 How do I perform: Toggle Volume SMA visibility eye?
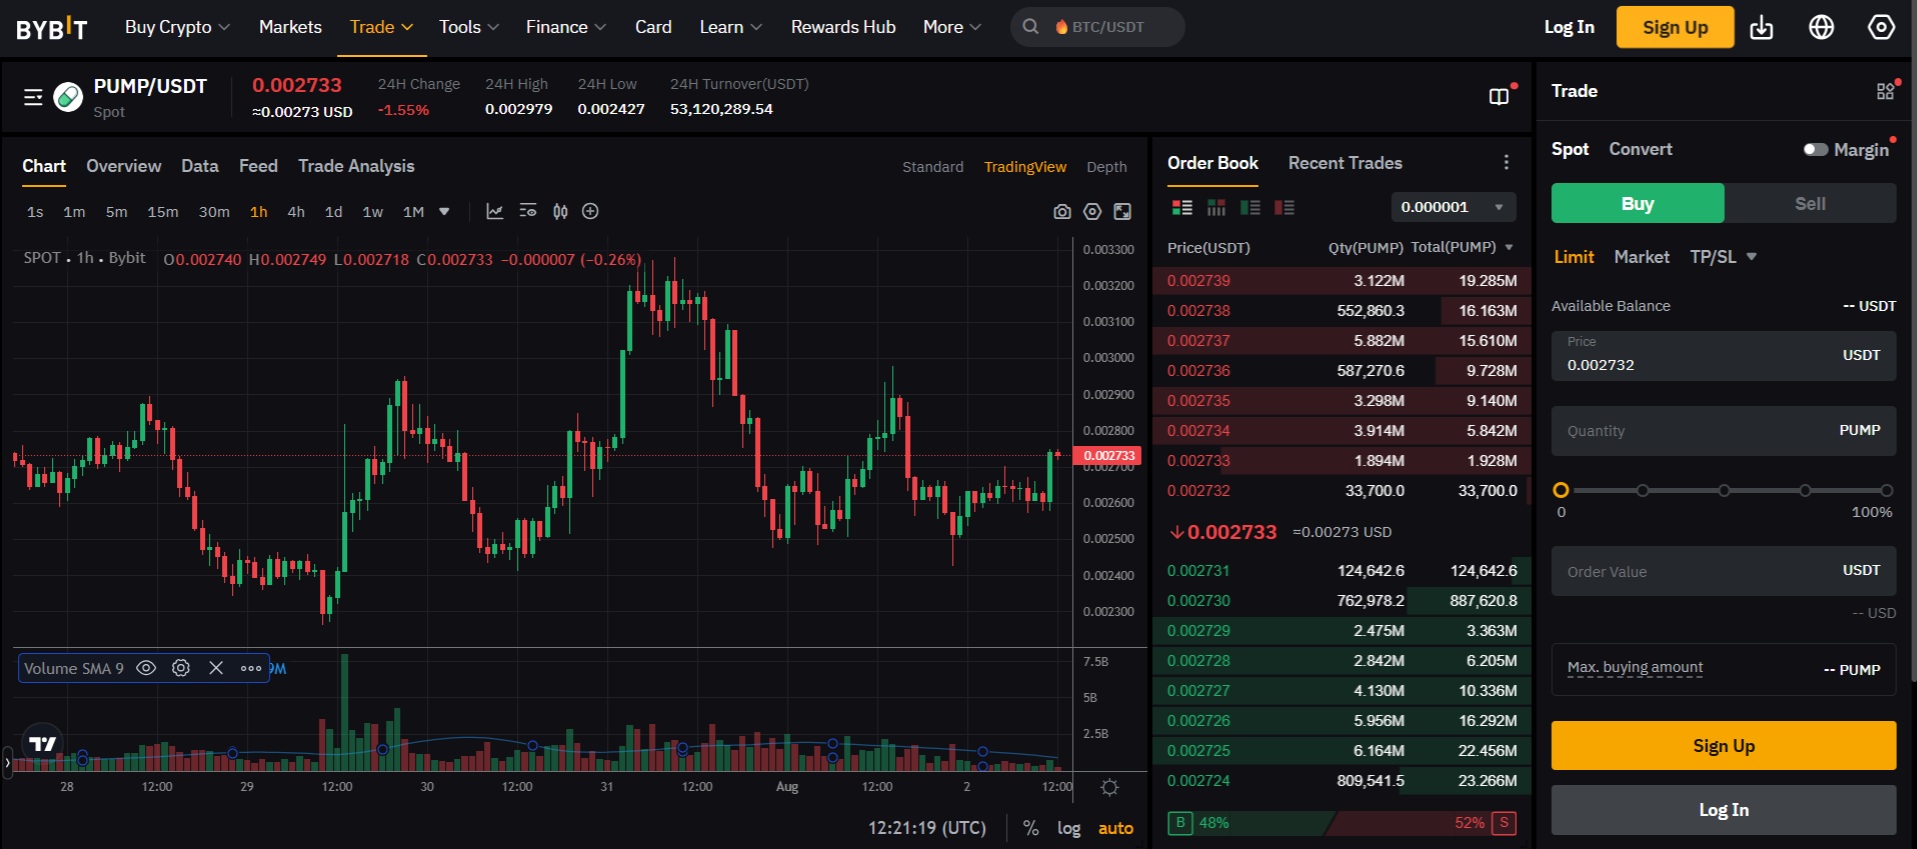146,668
